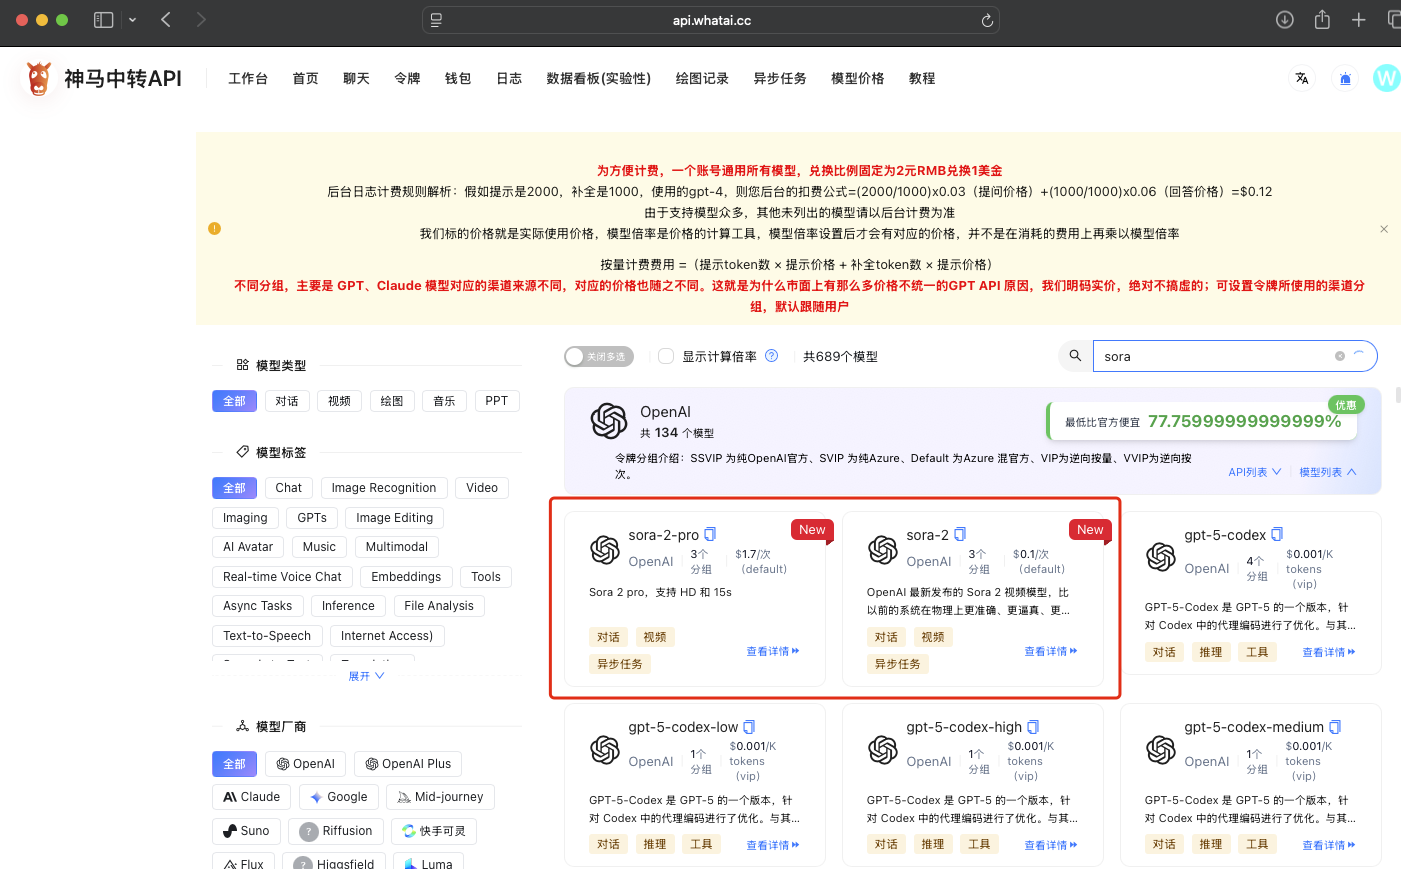
Task: Open the browser downloads list
Action: tap(1285, 20)
